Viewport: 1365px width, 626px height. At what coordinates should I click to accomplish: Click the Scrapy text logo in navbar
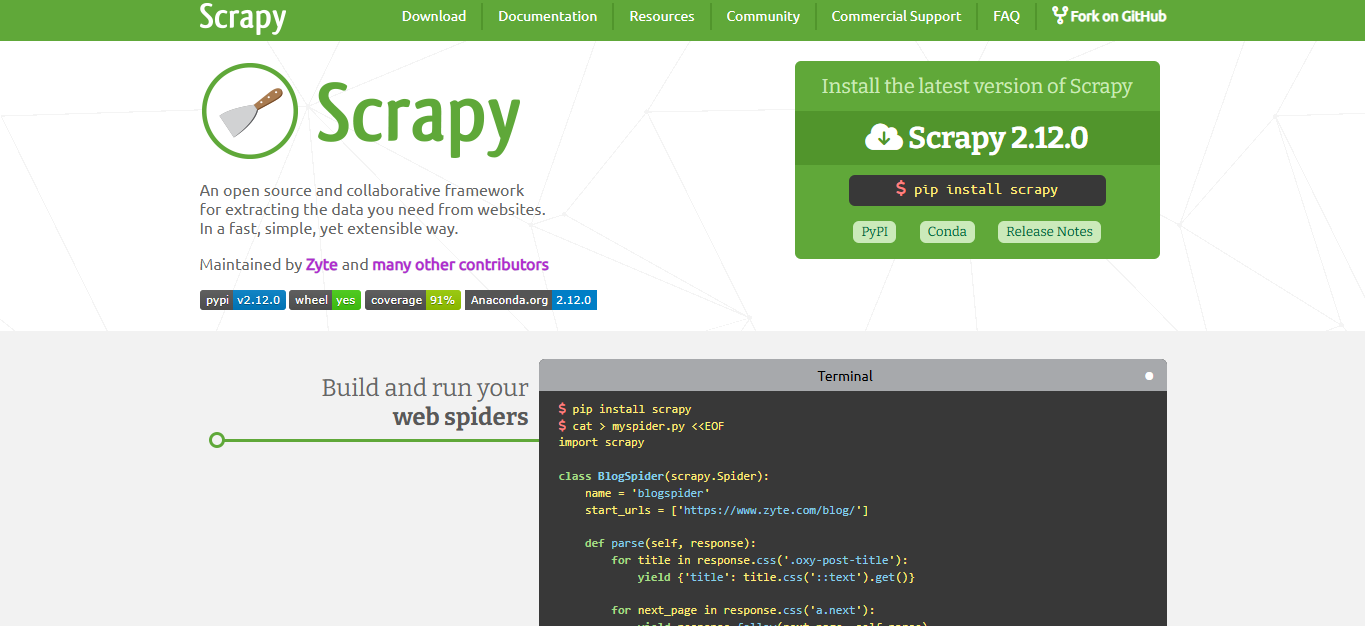pyautogui.click(x=243, y=17)
